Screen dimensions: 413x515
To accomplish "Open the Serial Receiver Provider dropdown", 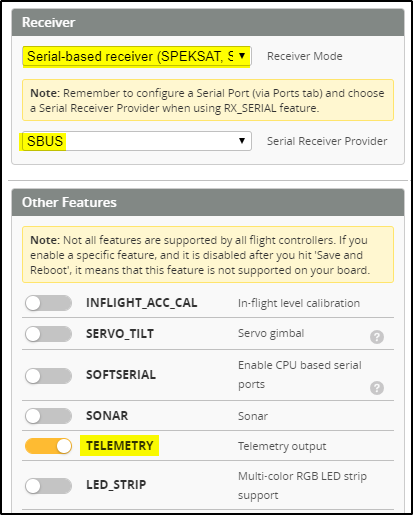I will coord(137,141).
